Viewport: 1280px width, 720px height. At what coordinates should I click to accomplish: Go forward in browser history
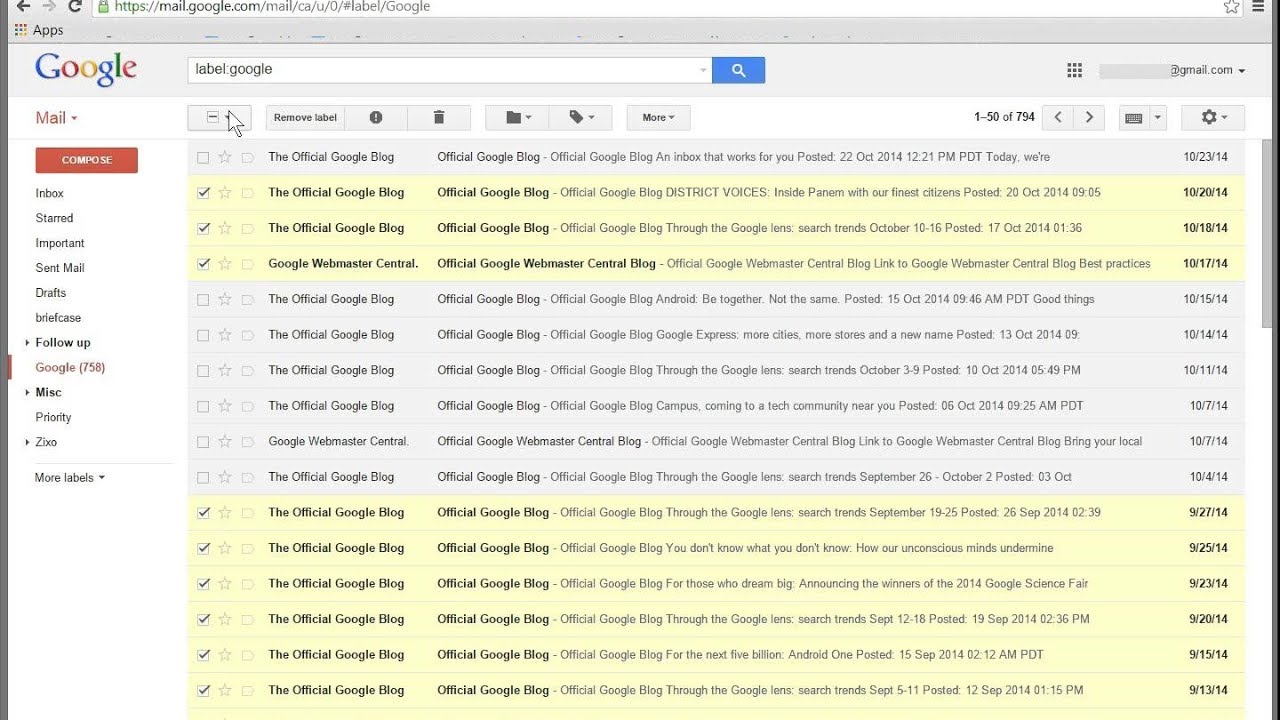(x=49, y=7)
